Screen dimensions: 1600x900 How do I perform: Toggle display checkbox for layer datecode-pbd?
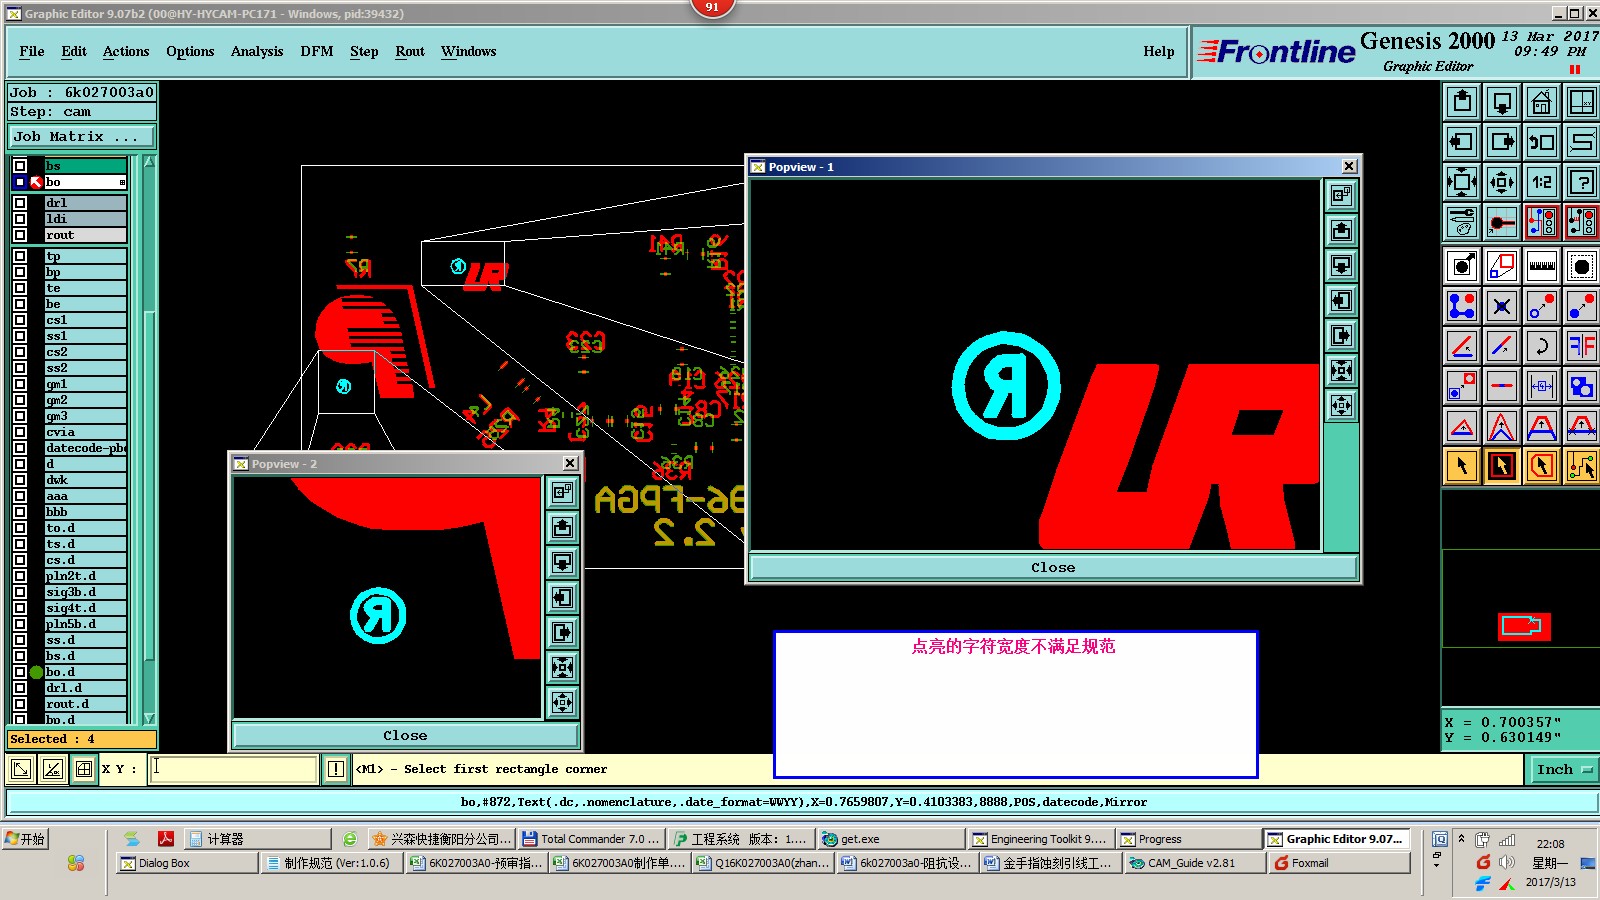pyautogui.click(x=20, y=448)
